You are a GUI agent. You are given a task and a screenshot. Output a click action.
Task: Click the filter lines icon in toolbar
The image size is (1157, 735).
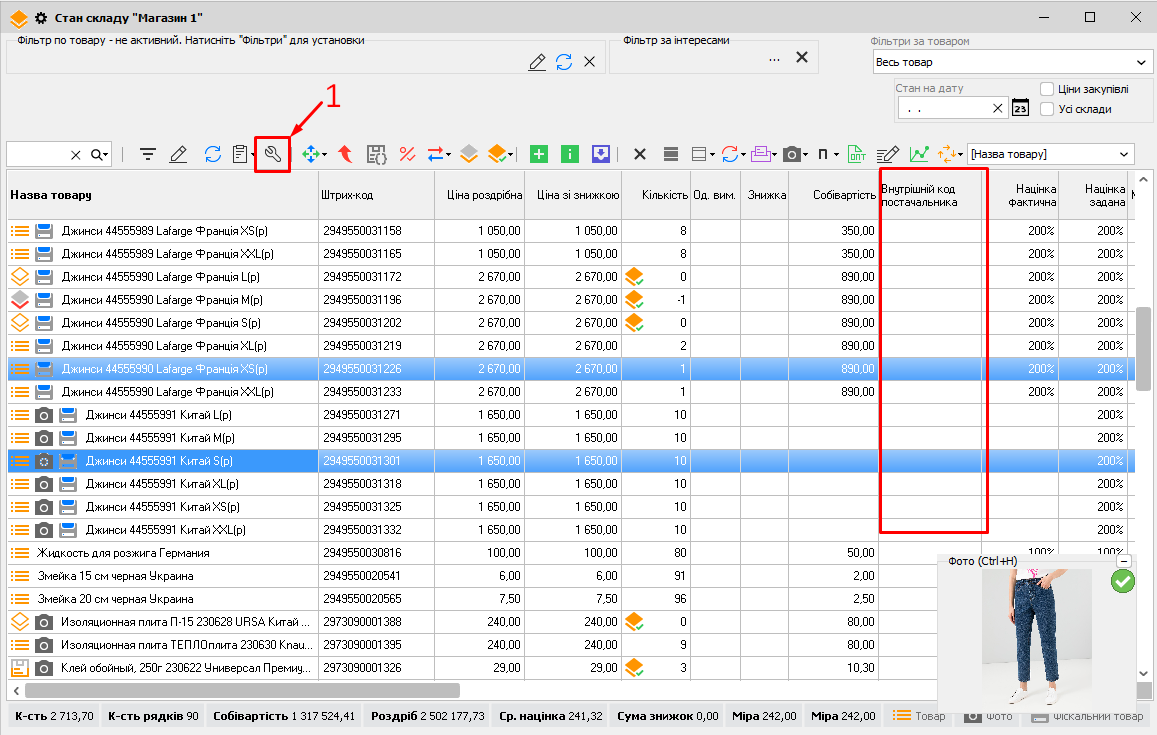pos(148,154)
